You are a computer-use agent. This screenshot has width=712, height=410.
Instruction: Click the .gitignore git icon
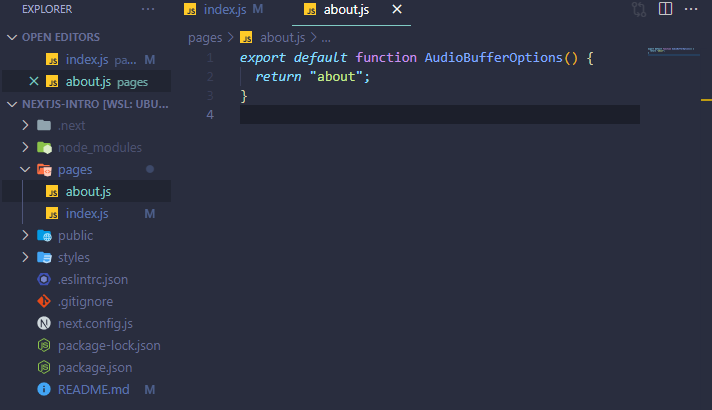point(44,301)
